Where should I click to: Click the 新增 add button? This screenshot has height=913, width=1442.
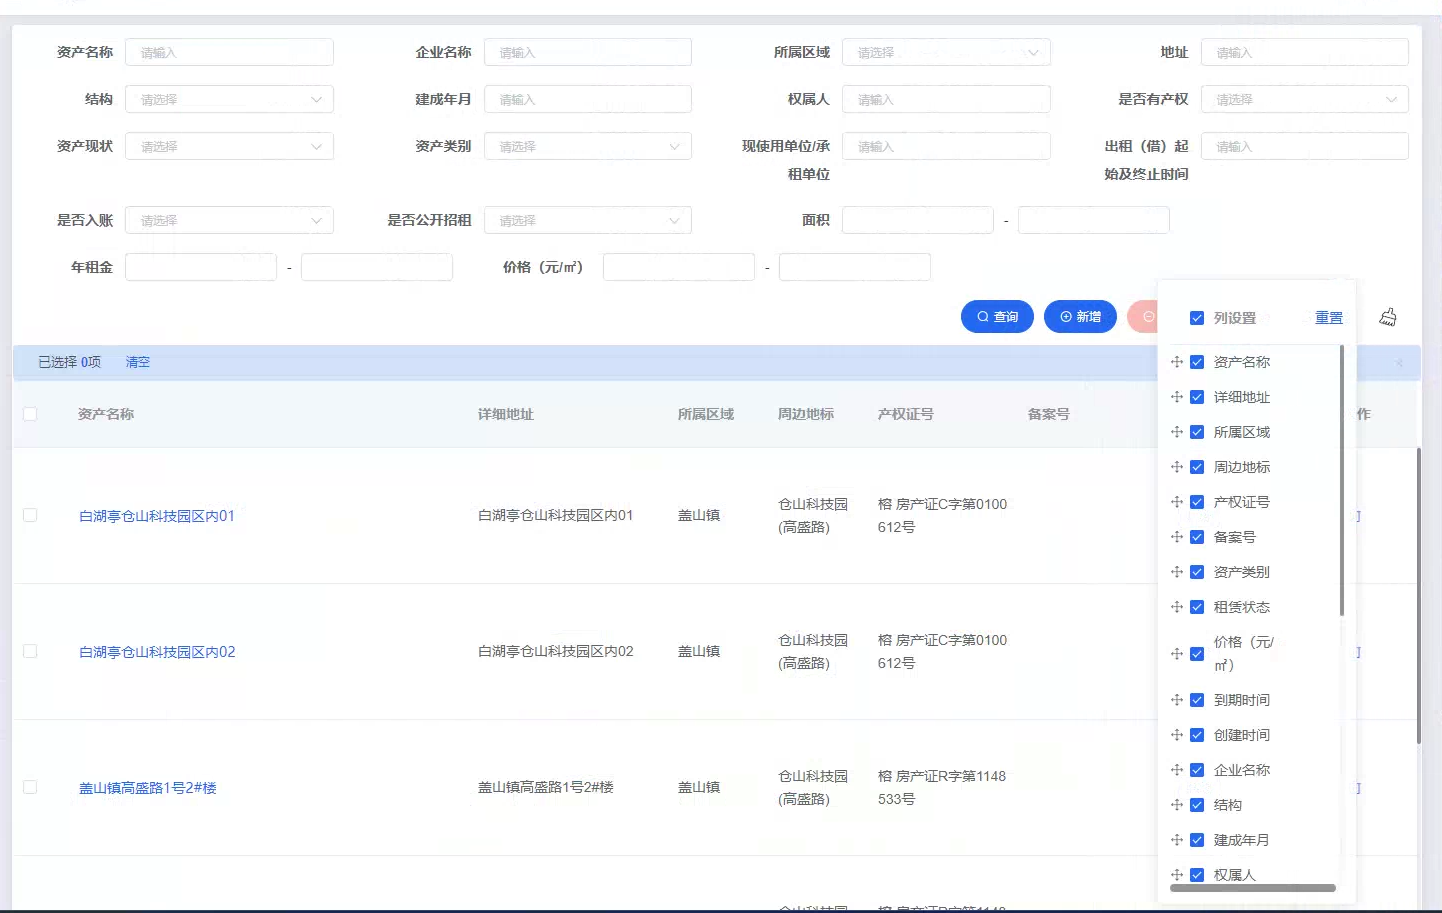(x=1080, y=316)
